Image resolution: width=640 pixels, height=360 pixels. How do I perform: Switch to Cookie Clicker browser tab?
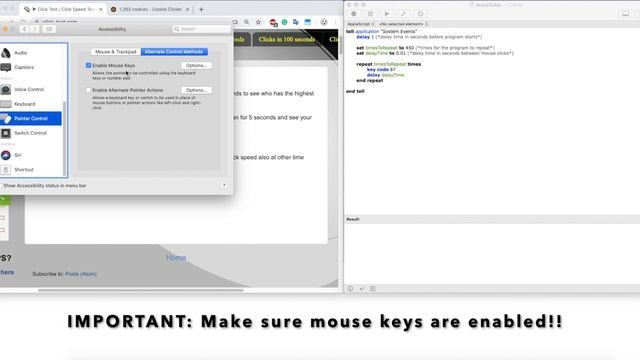[x=149, y=9]
